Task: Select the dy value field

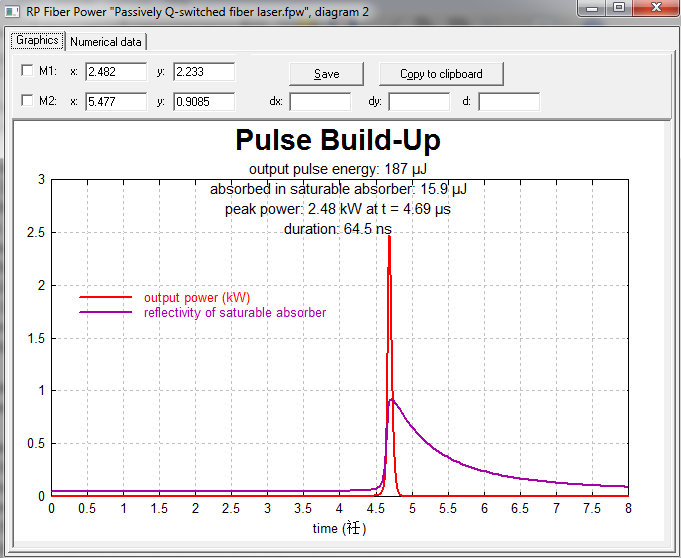Action: pyautogui.click(x=419, y=102)
